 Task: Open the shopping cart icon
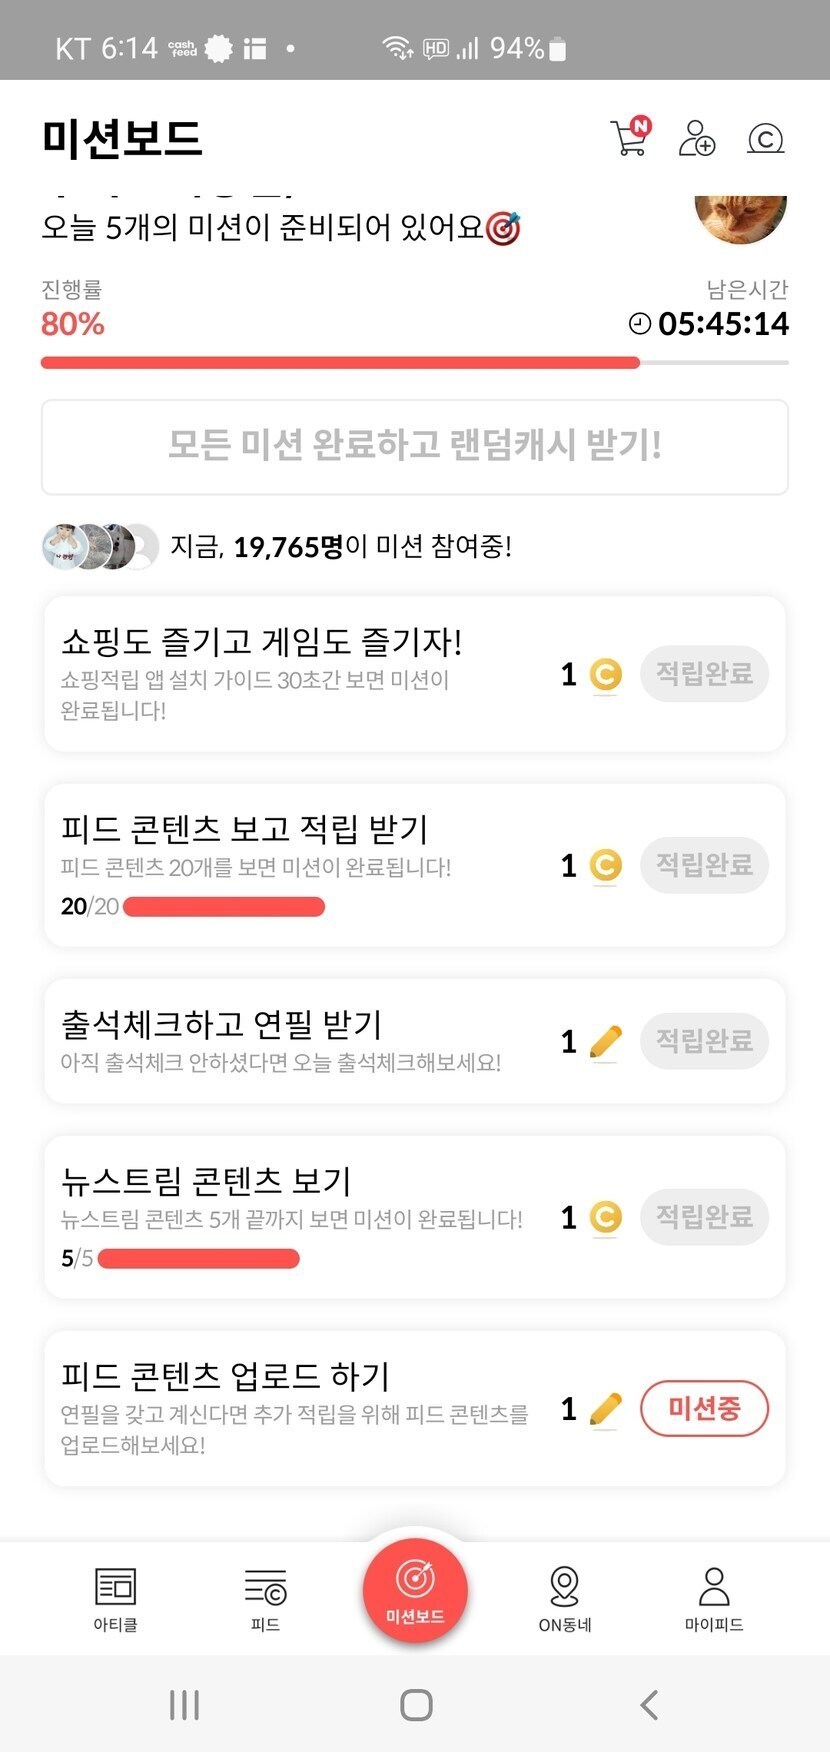pos(629,138)
